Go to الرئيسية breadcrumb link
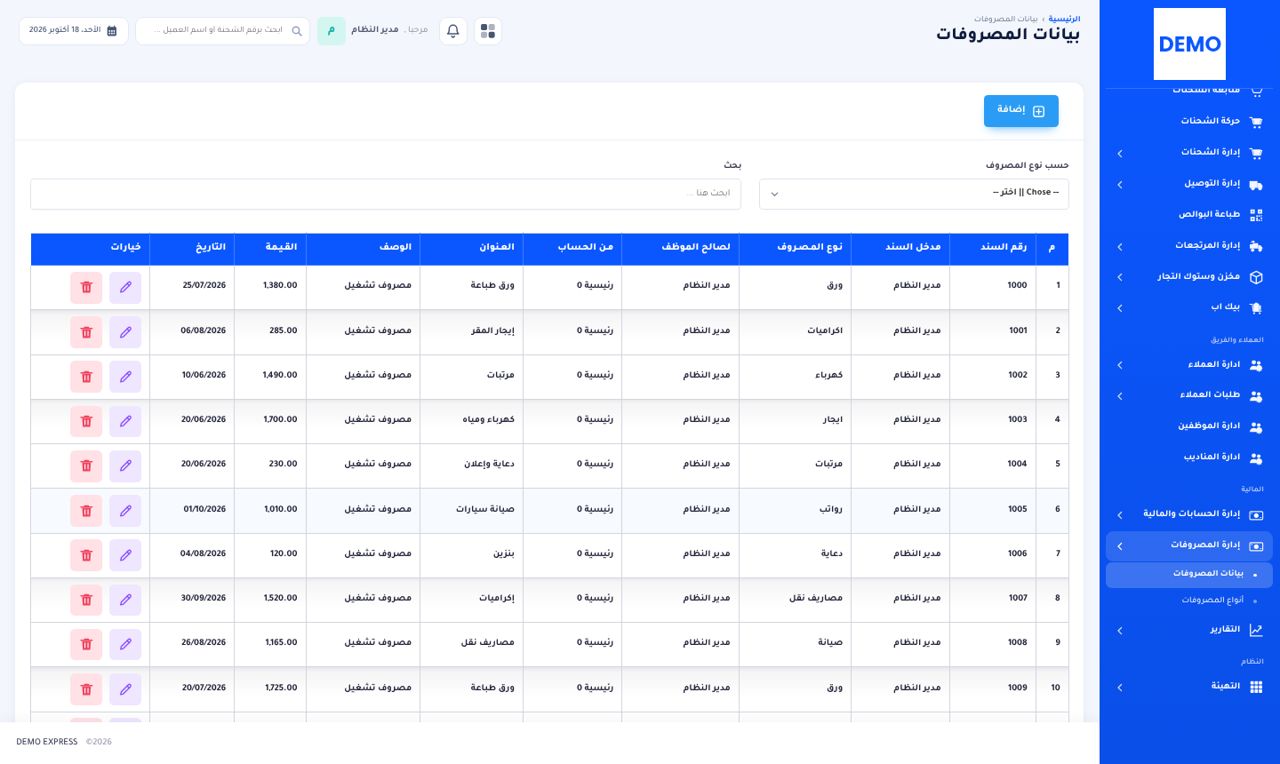Image resolution: width=1280 pixels, height=764 pixels. pos(1064,19)
